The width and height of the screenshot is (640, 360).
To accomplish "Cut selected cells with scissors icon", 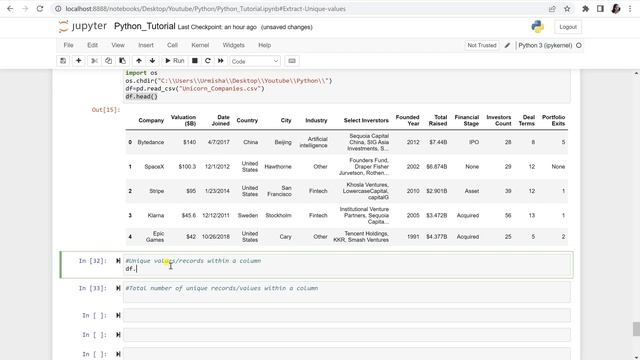I will tap(94, 61).
